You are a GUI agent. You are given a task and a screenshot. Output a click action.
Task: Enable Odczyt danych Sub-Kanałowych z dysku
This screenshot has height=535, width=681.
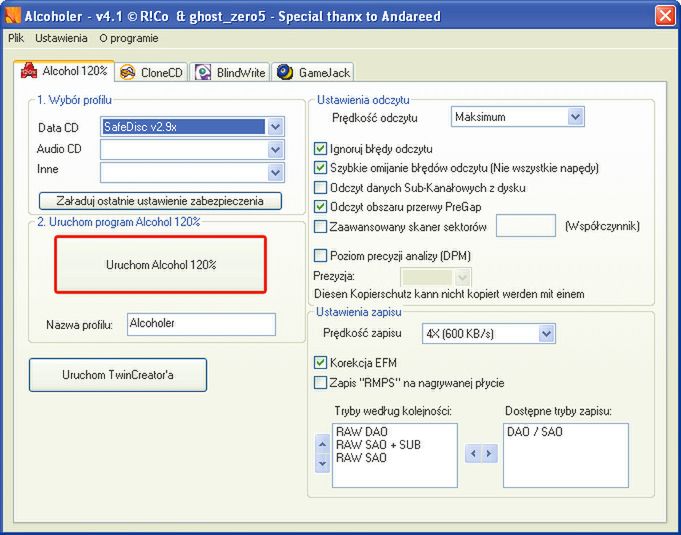click(x=320, y=188)
